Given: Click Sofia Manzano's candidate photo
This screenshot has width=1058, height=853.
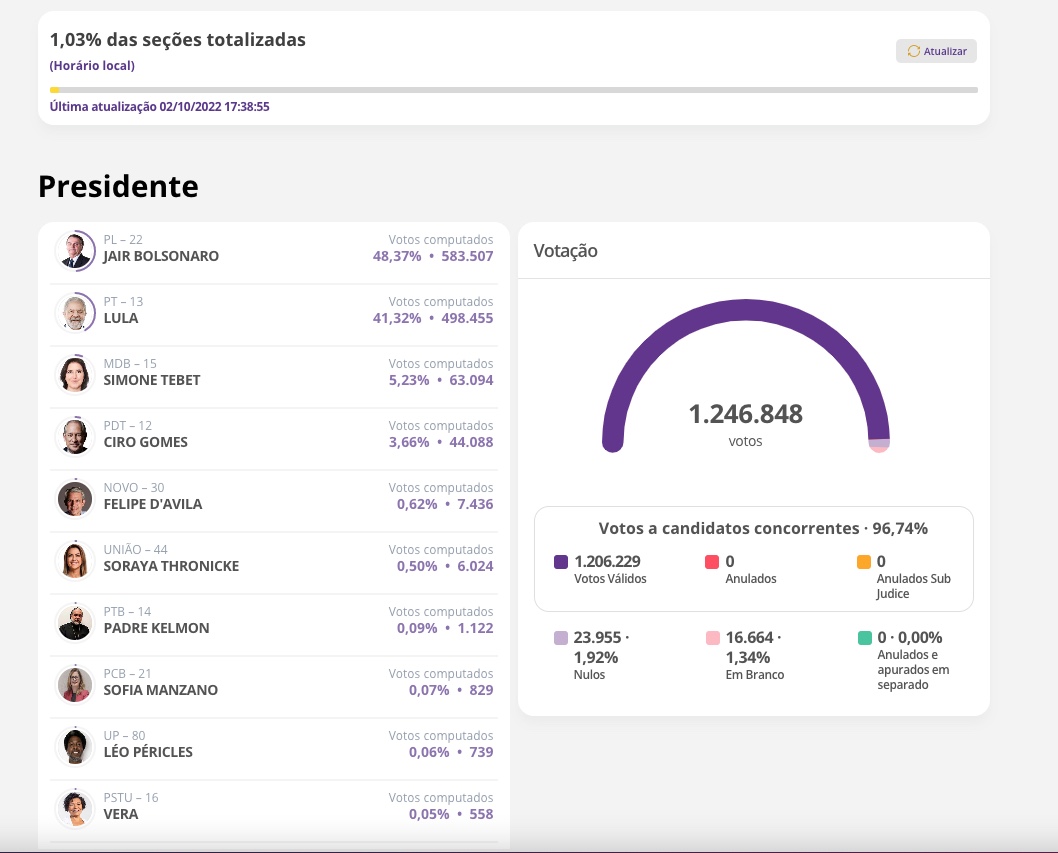Looking at the screenshot, I should coord(74,685).
